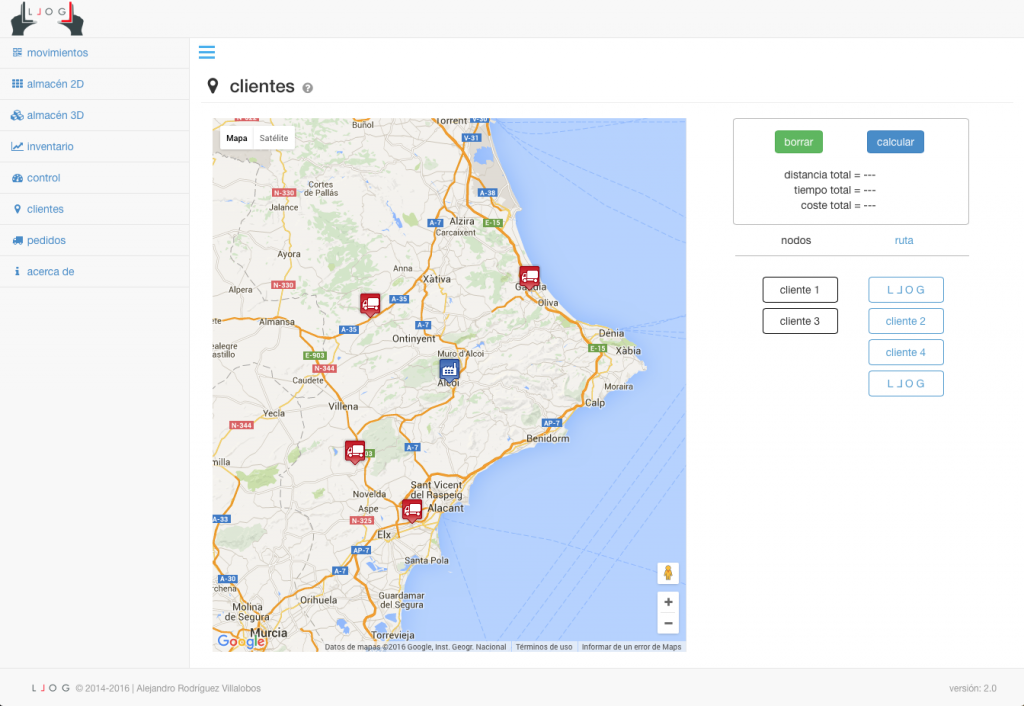1024x706 pixels.
Task: Select the movimientos grid icon in sidebar
Action: click(18, 52)
